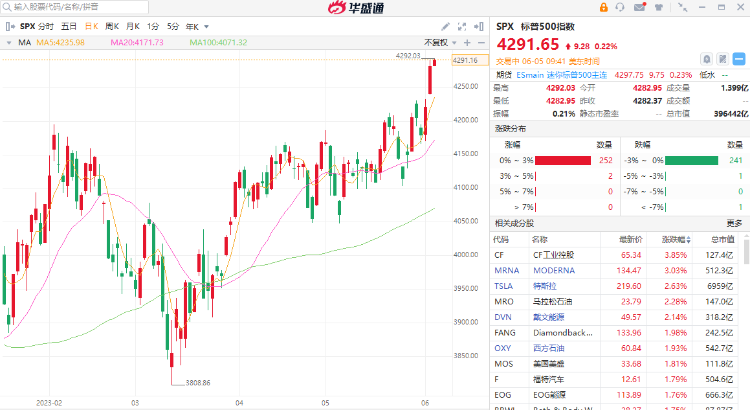This screenshot has height=410, width=750.
Task: Click the 名称 column header
Action: pyautogui.click(x=540, y=240)
